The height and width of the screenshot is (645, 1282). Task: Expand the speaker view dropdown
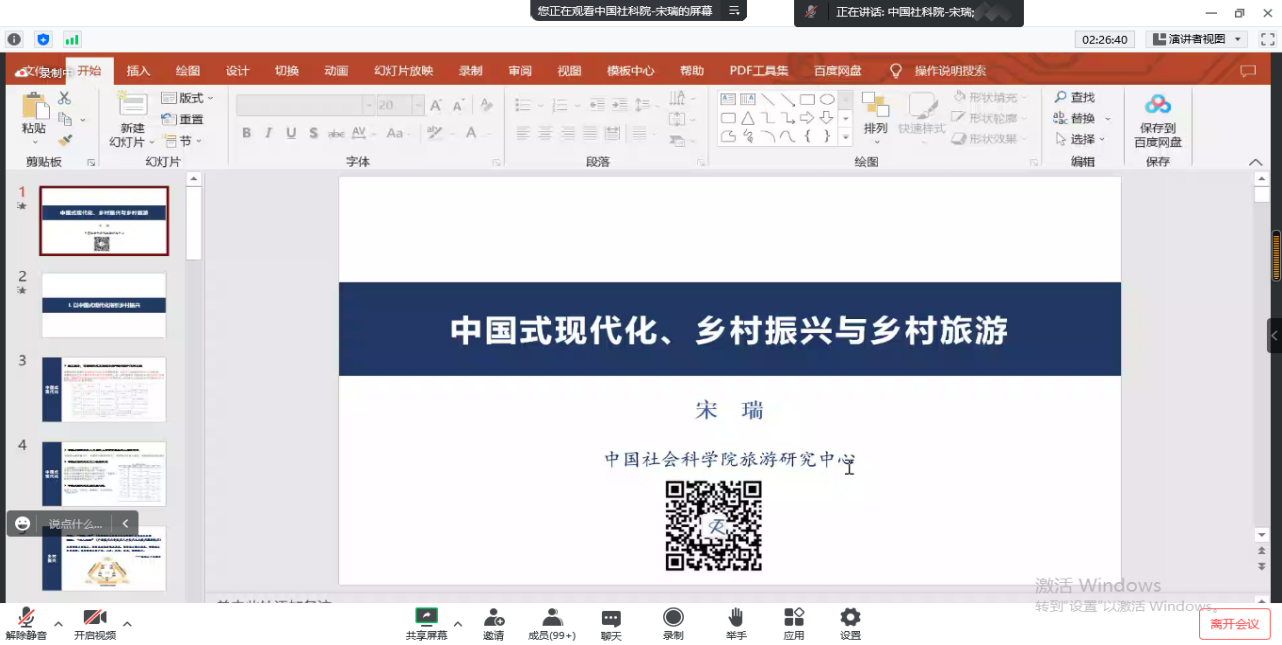[x=1196, y=39]
